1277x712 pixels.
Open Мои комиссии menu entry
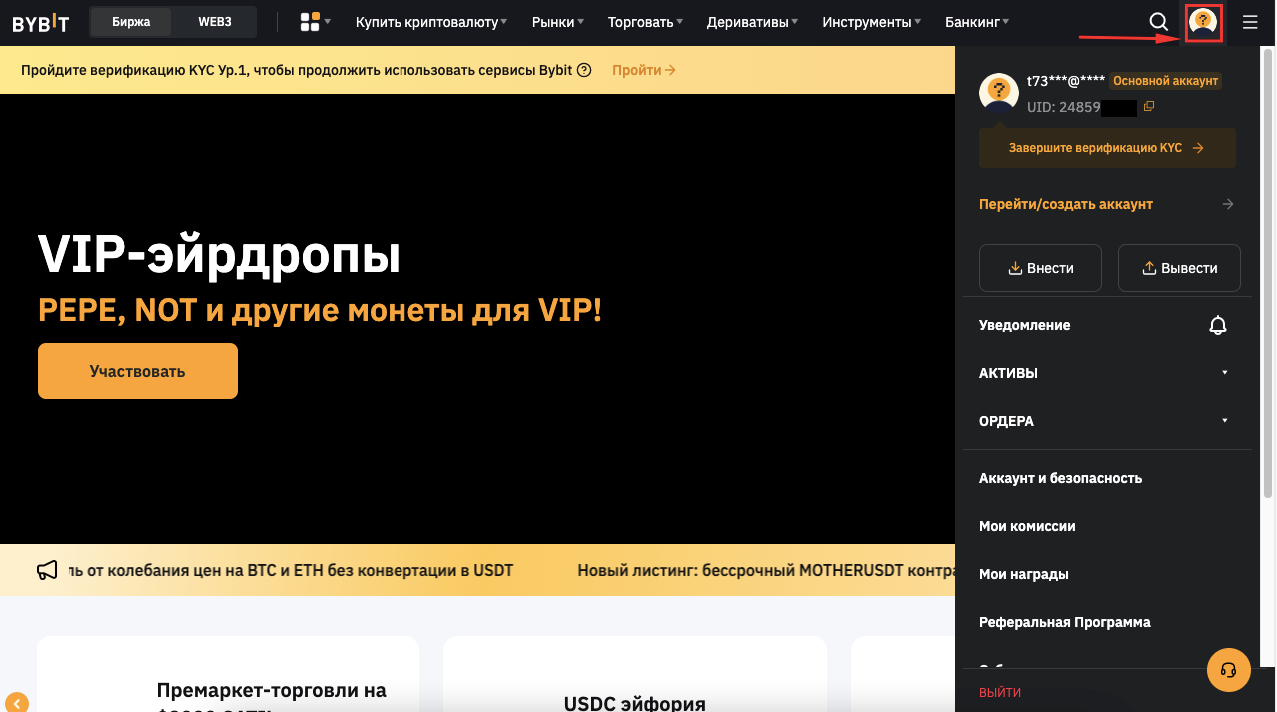coord(1027,526)
